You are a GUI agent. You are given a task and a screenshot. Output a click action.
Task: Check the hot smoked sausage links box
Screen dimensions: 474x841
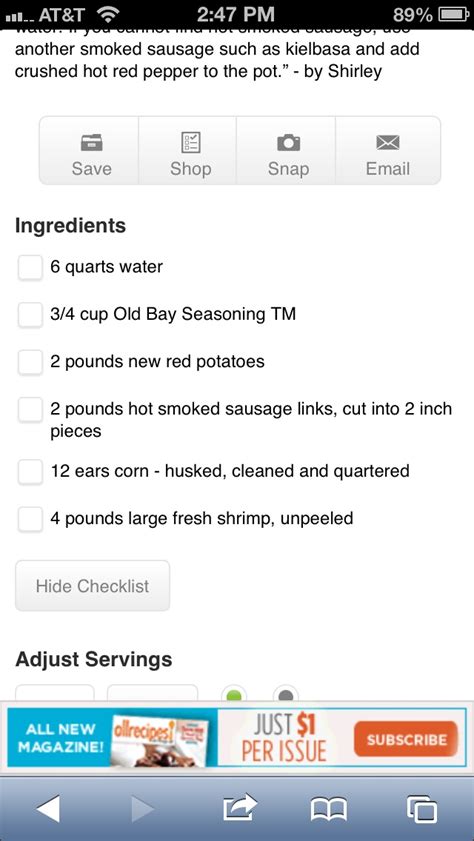pos(30,410)
